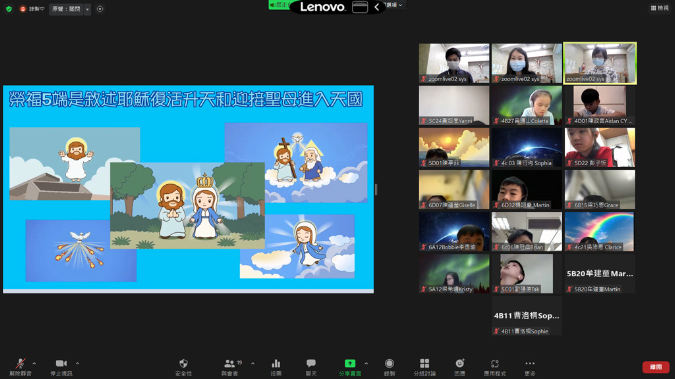Select the 5D22 participant video tile
The height and width of the screenshot is (379, 675).
coord(600,147)
